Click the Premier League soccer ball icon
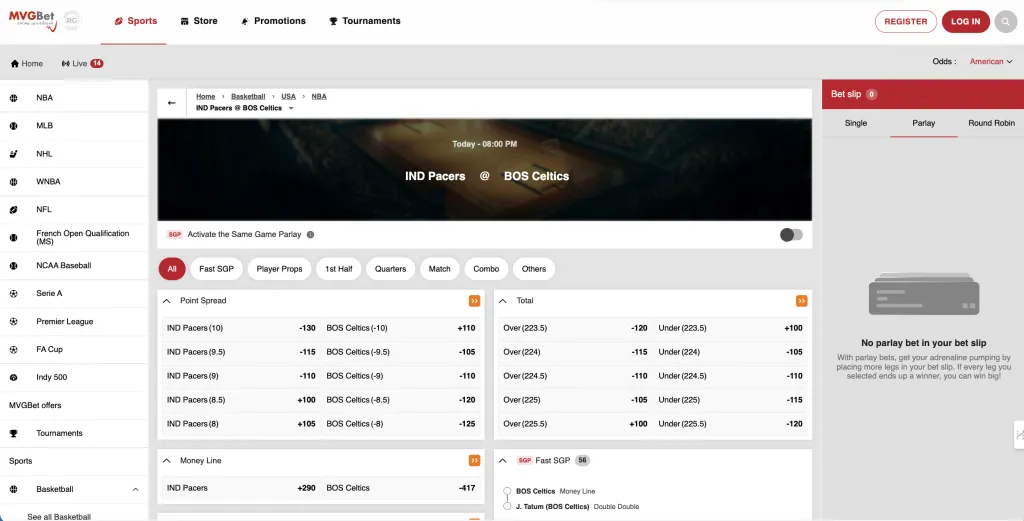The width and height of the screenshot is (1024, 521). [x=13, y=322]
